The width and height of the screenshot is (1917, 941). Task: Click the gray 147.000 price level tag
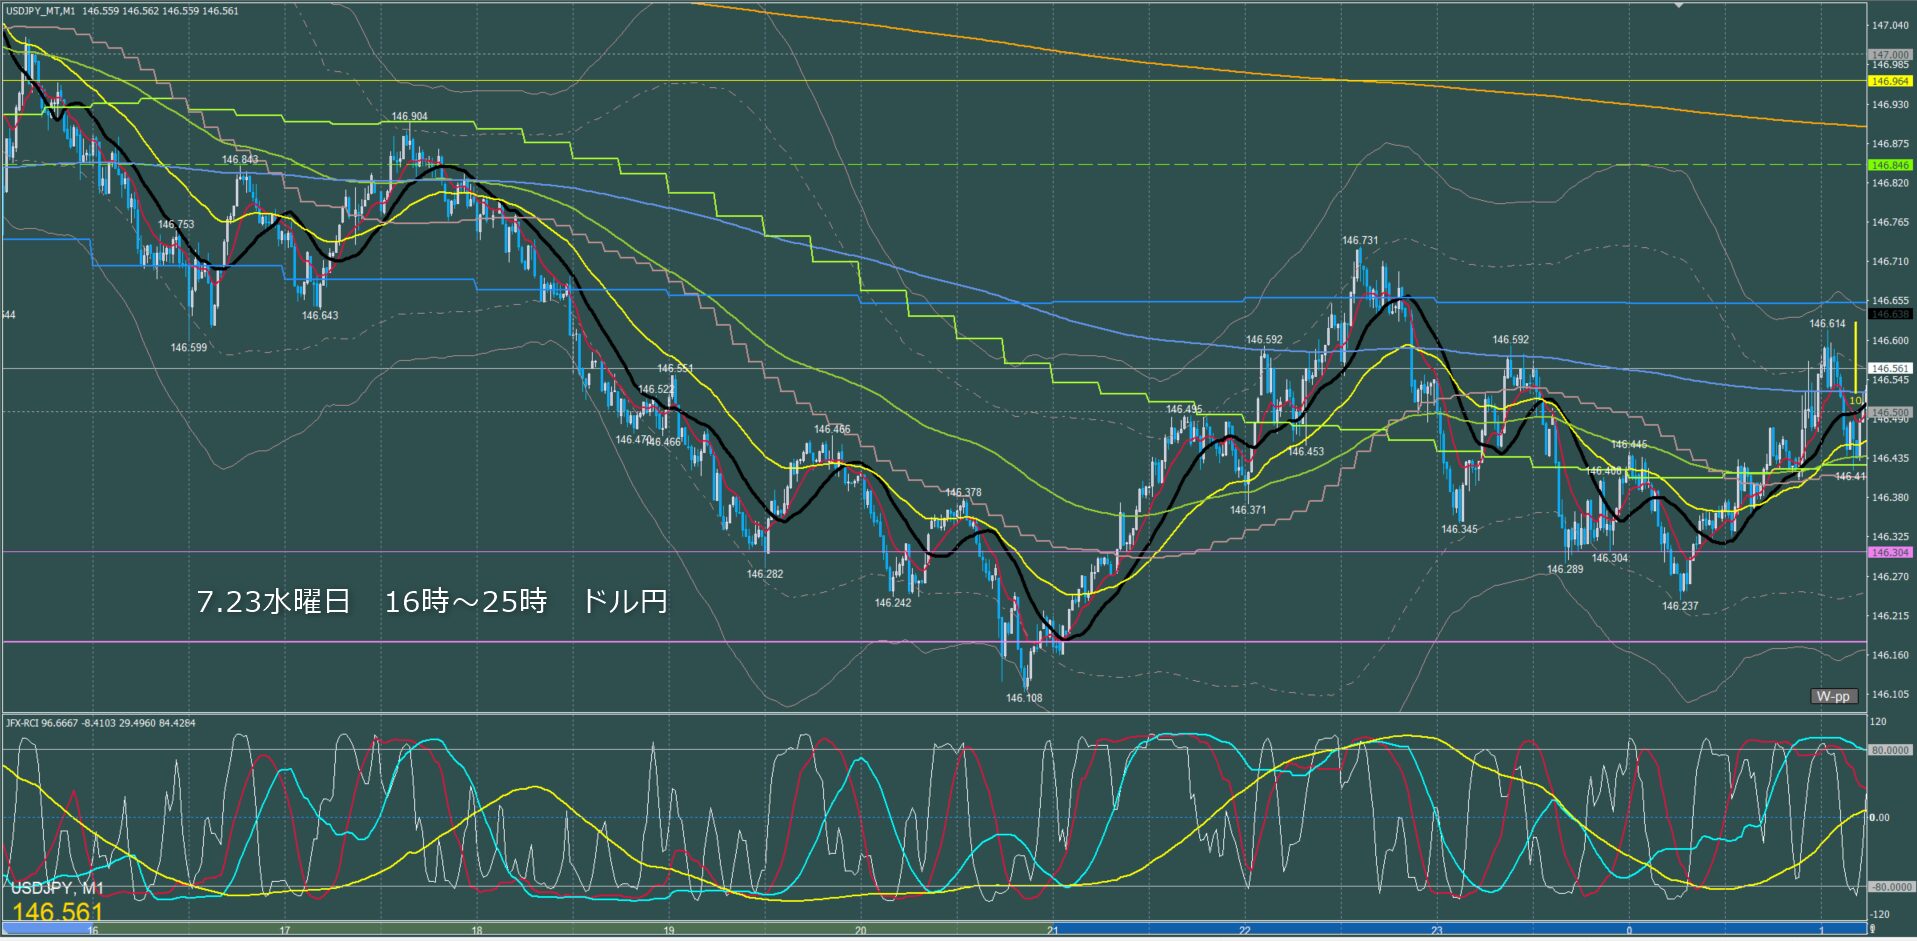1890,55
